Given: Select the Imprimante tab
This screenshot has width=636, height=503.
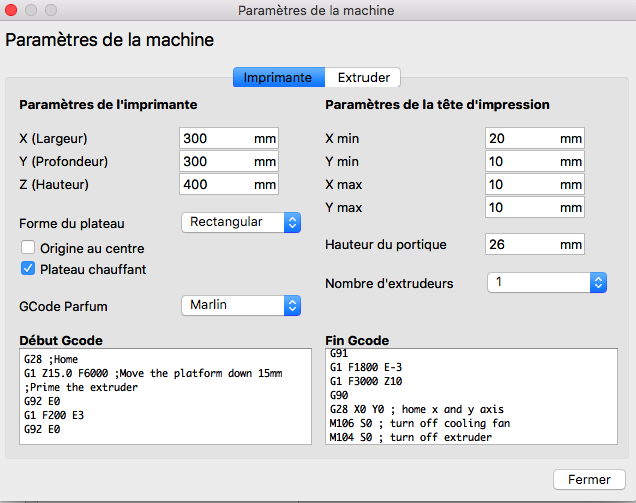Looking at the screenshot, I should click(278, 77).
